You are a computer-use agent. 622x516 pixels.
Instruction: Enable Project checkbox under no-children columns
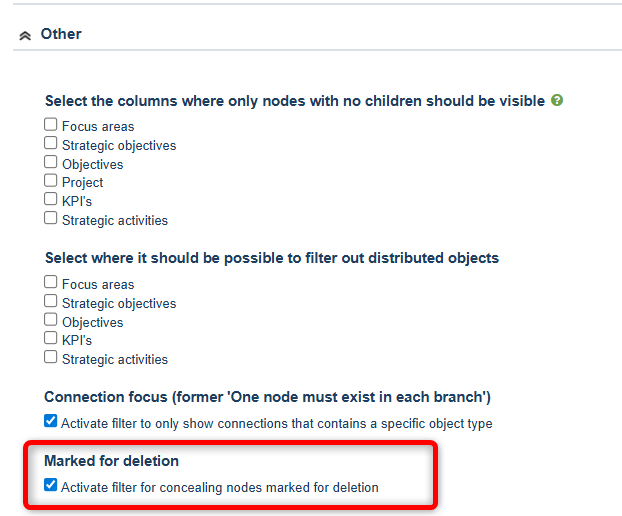(51, 181)
